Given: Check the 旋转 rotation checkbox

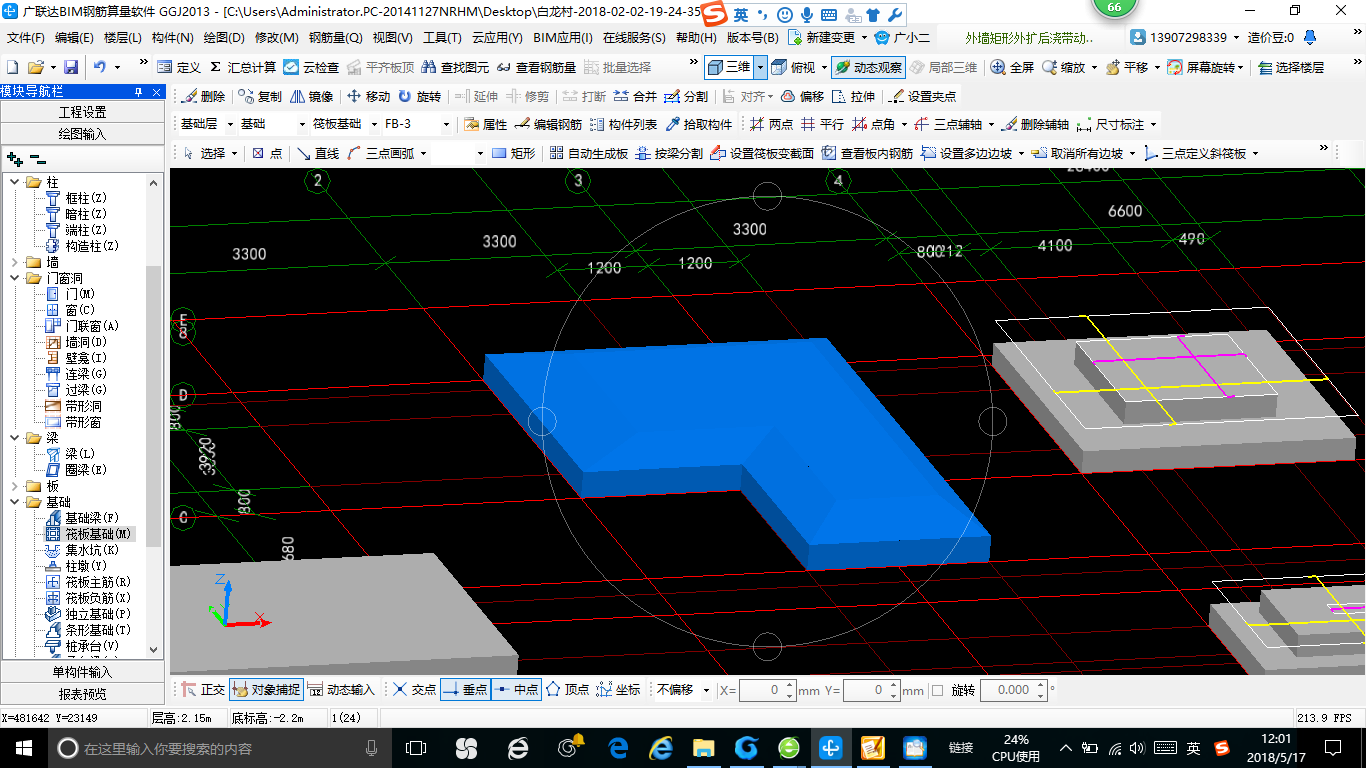Looking at the screenshot, I should click(937, 690).
